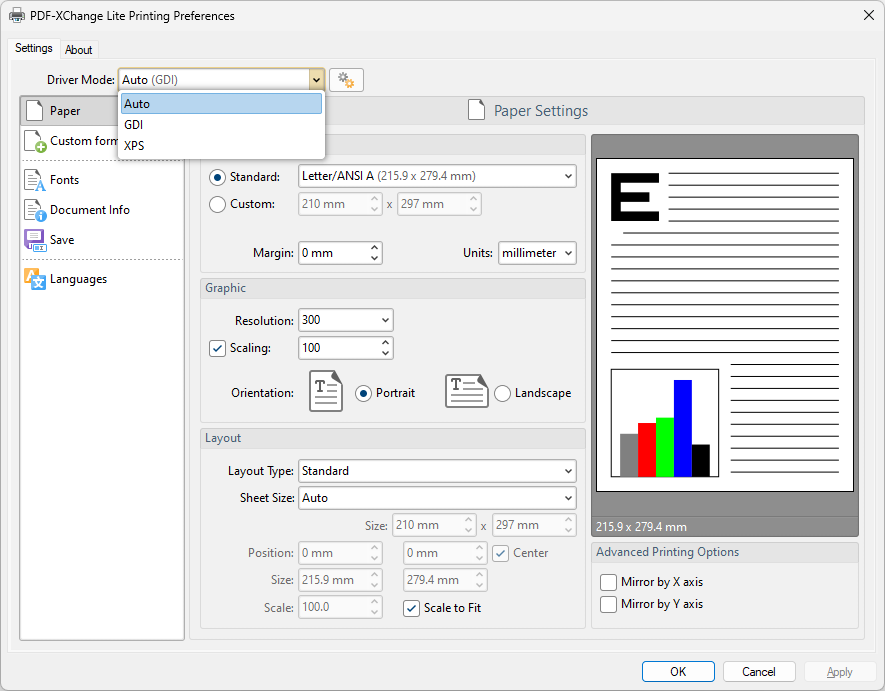Enable Mirror by X axis
Image resolution: width=885 pixels, height=691 pixels.
pyautogui.click(x=608, y=582)
